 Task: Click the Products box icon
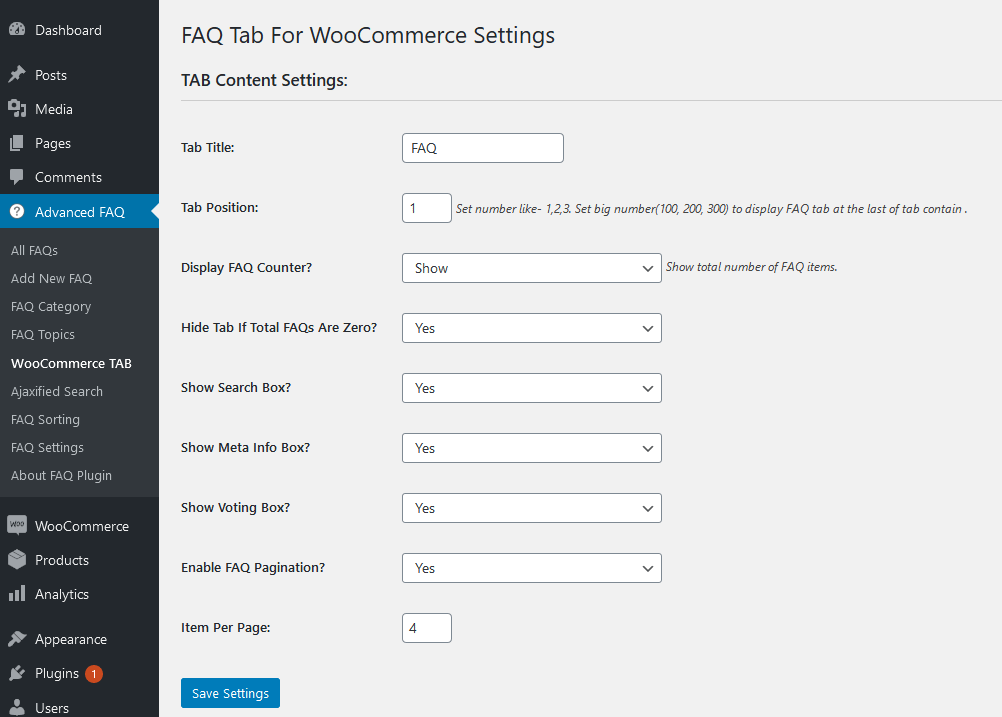point(17,560)
